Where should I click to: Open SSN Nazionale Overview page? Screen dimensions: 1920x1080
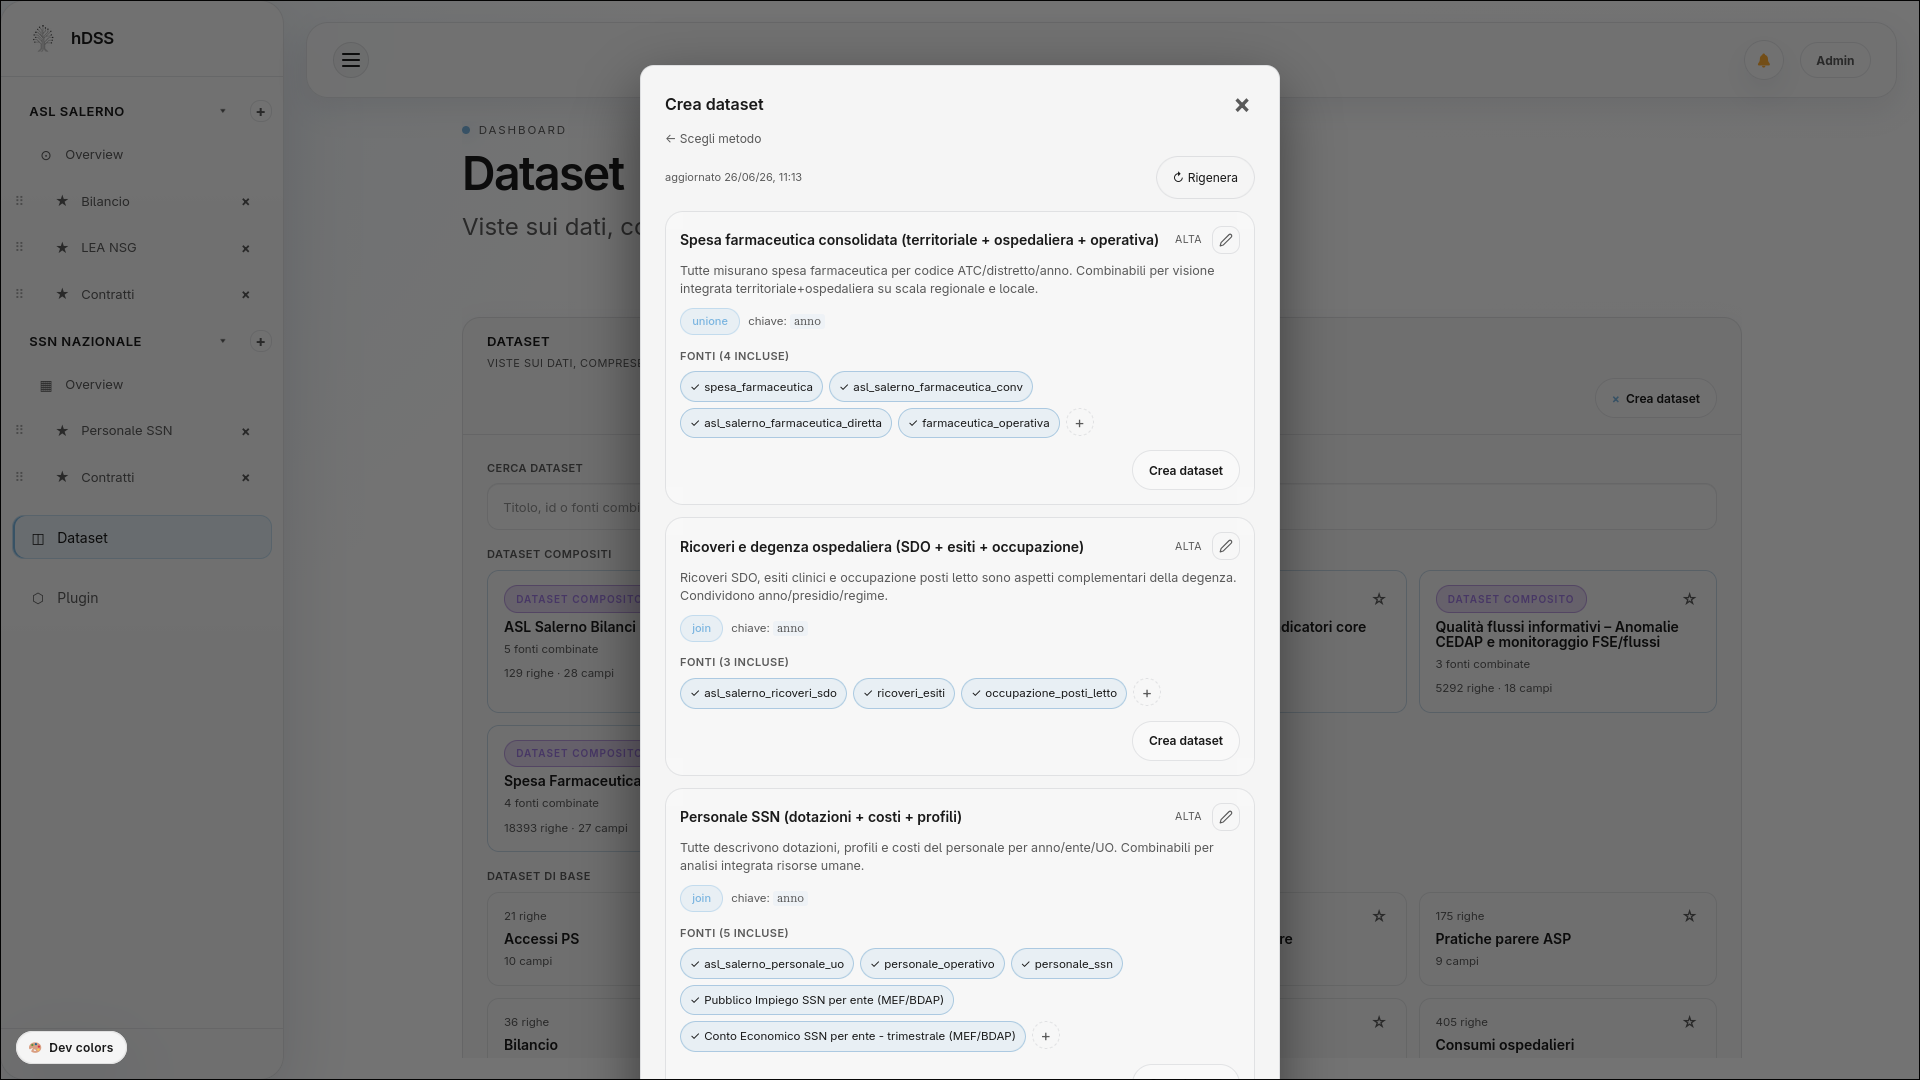click(x=94, y=385)
